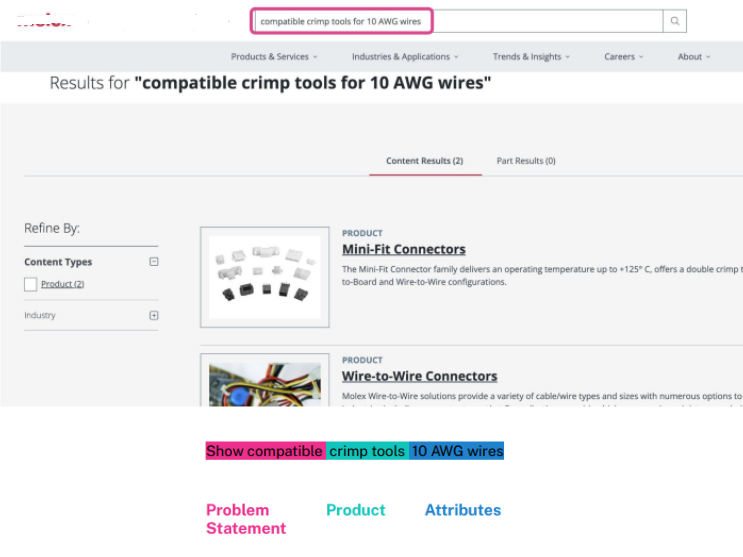Click the Product (2) filter label

(62, 285)
